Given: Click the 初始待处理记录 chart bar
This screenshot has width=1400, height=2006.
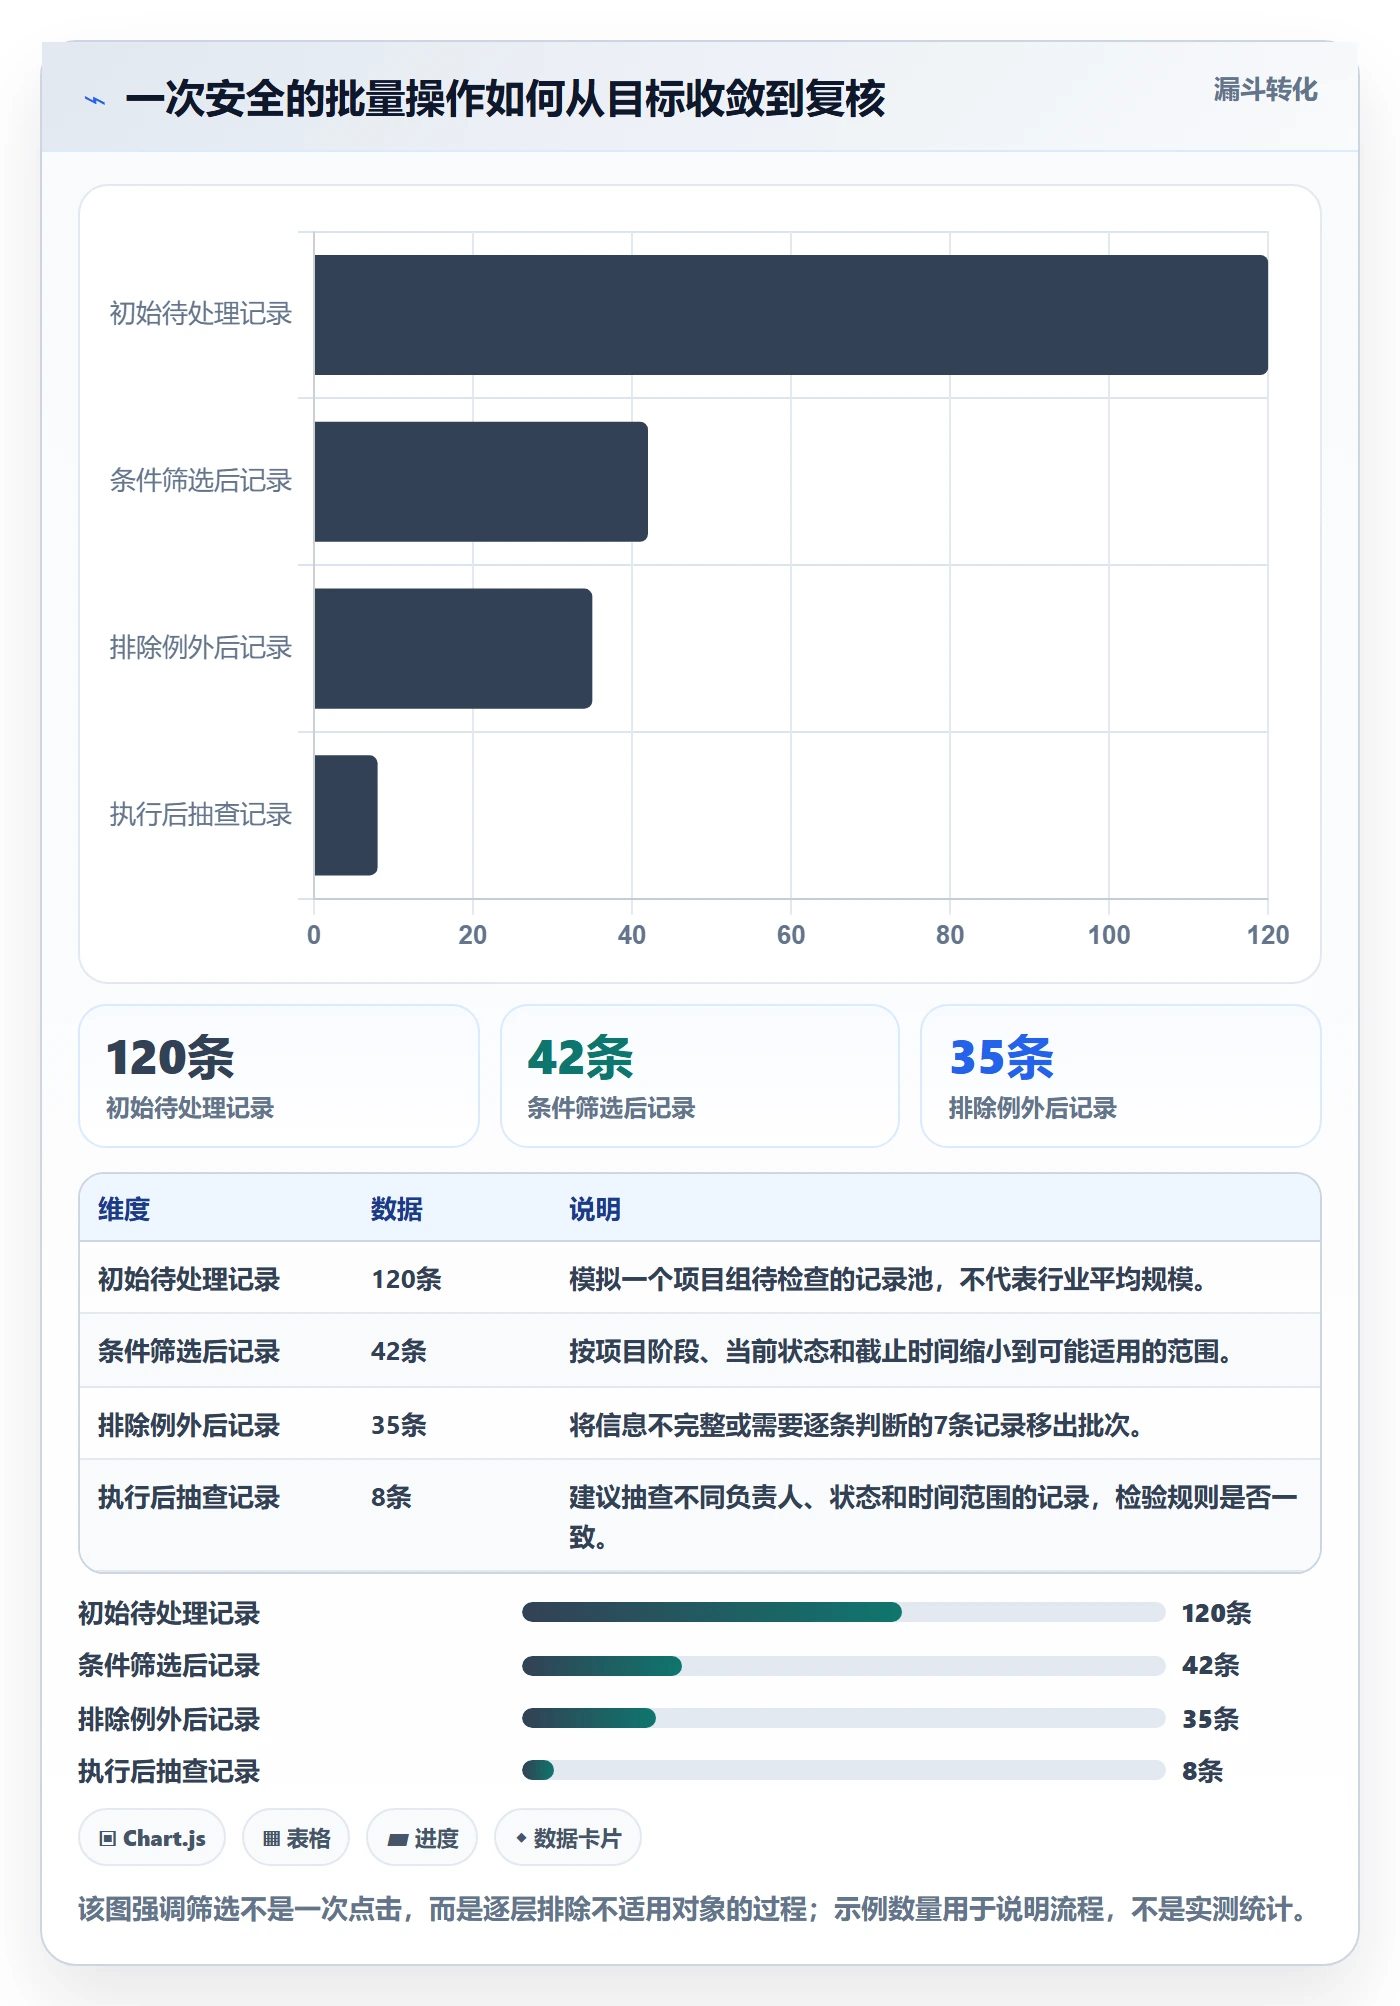Looking at the screenshot, I should (791, 315).
